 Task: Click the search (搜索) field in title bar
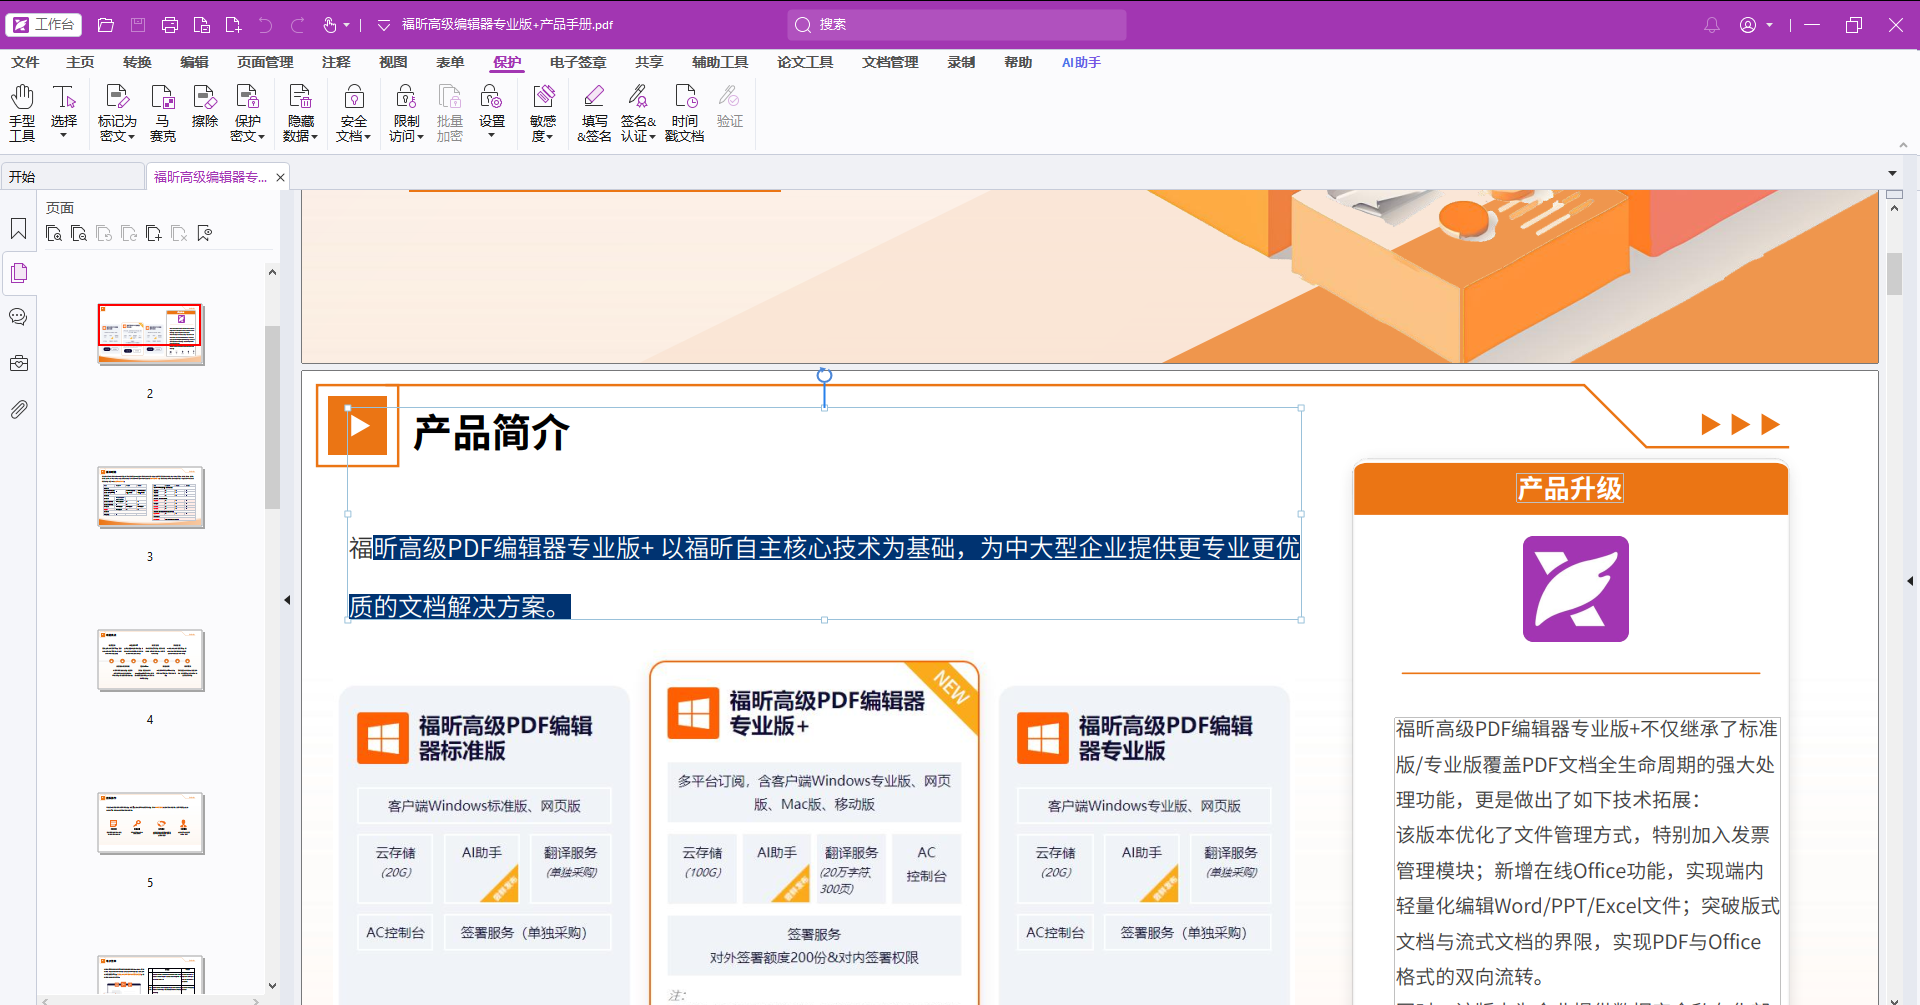pos(957,25)
